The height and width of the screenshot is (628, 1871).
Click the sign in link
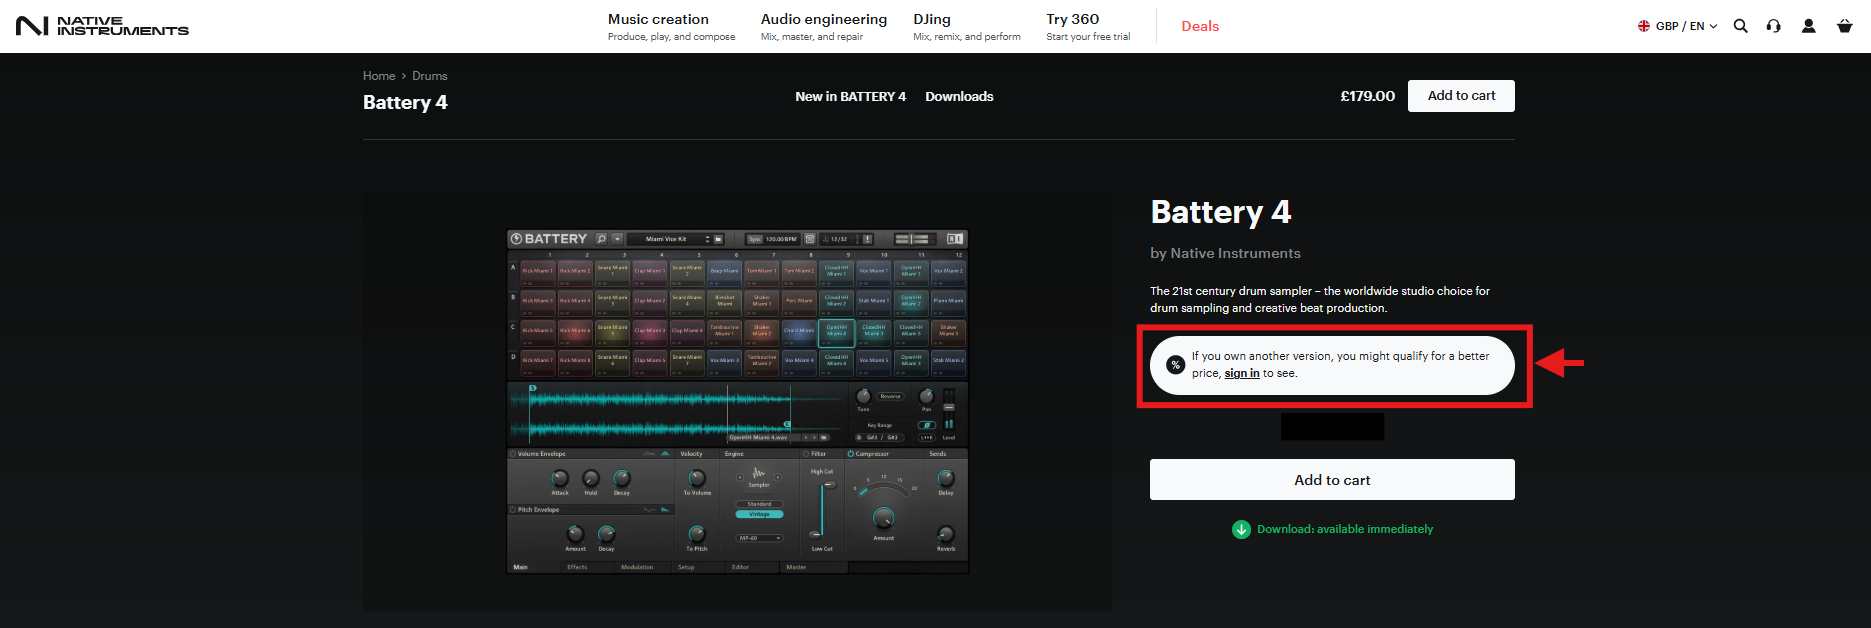coord(1242,373)
